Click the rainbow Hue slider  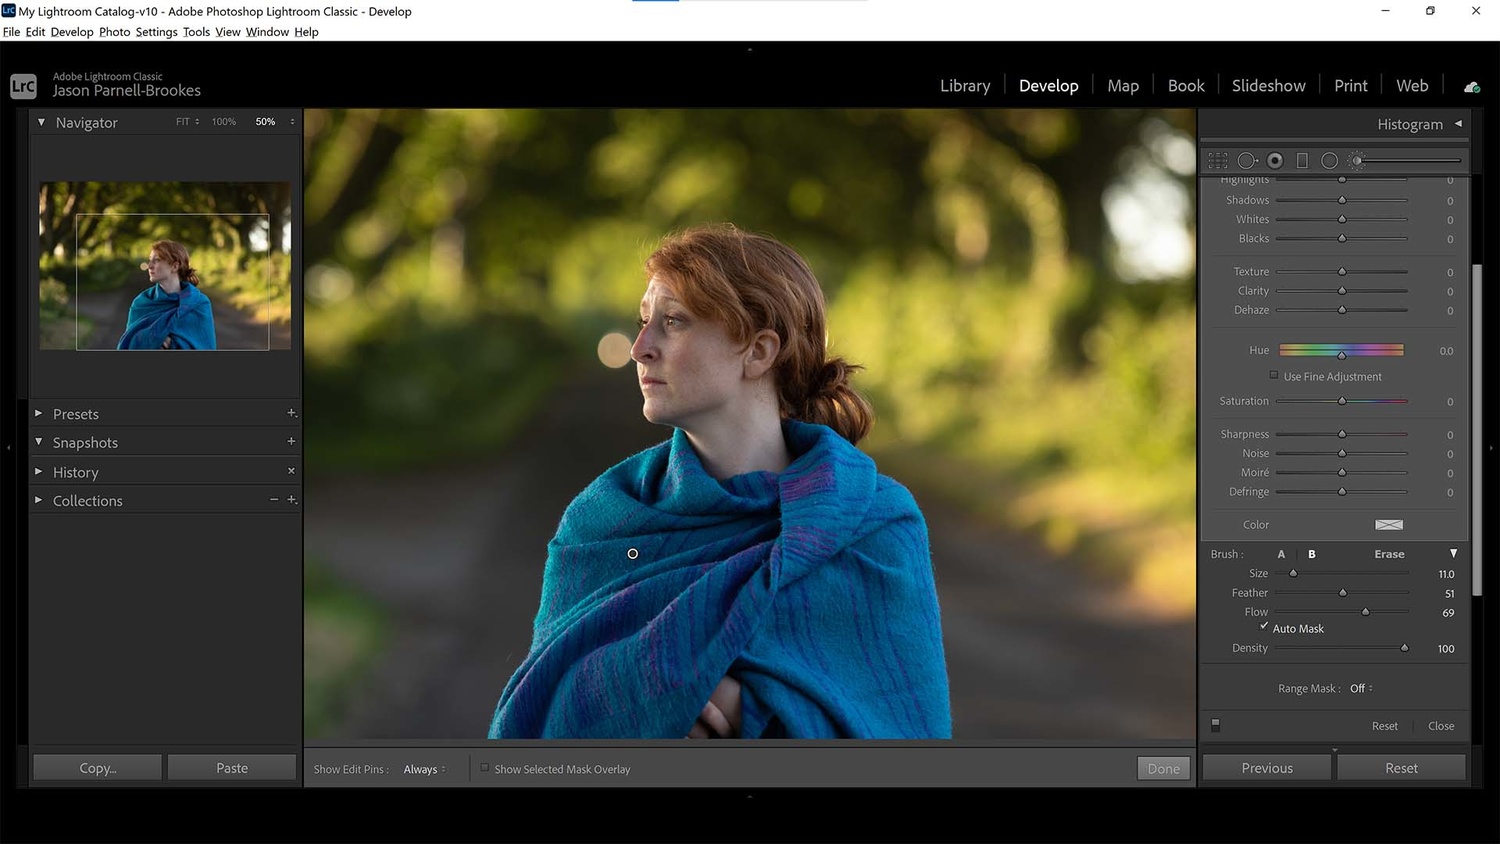[x=1341, y=350]
